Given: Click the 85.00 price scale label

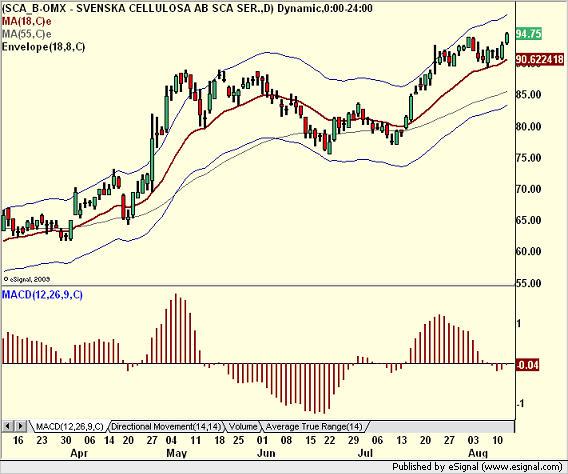Looking at the screenshot, I should pos(529,95).
